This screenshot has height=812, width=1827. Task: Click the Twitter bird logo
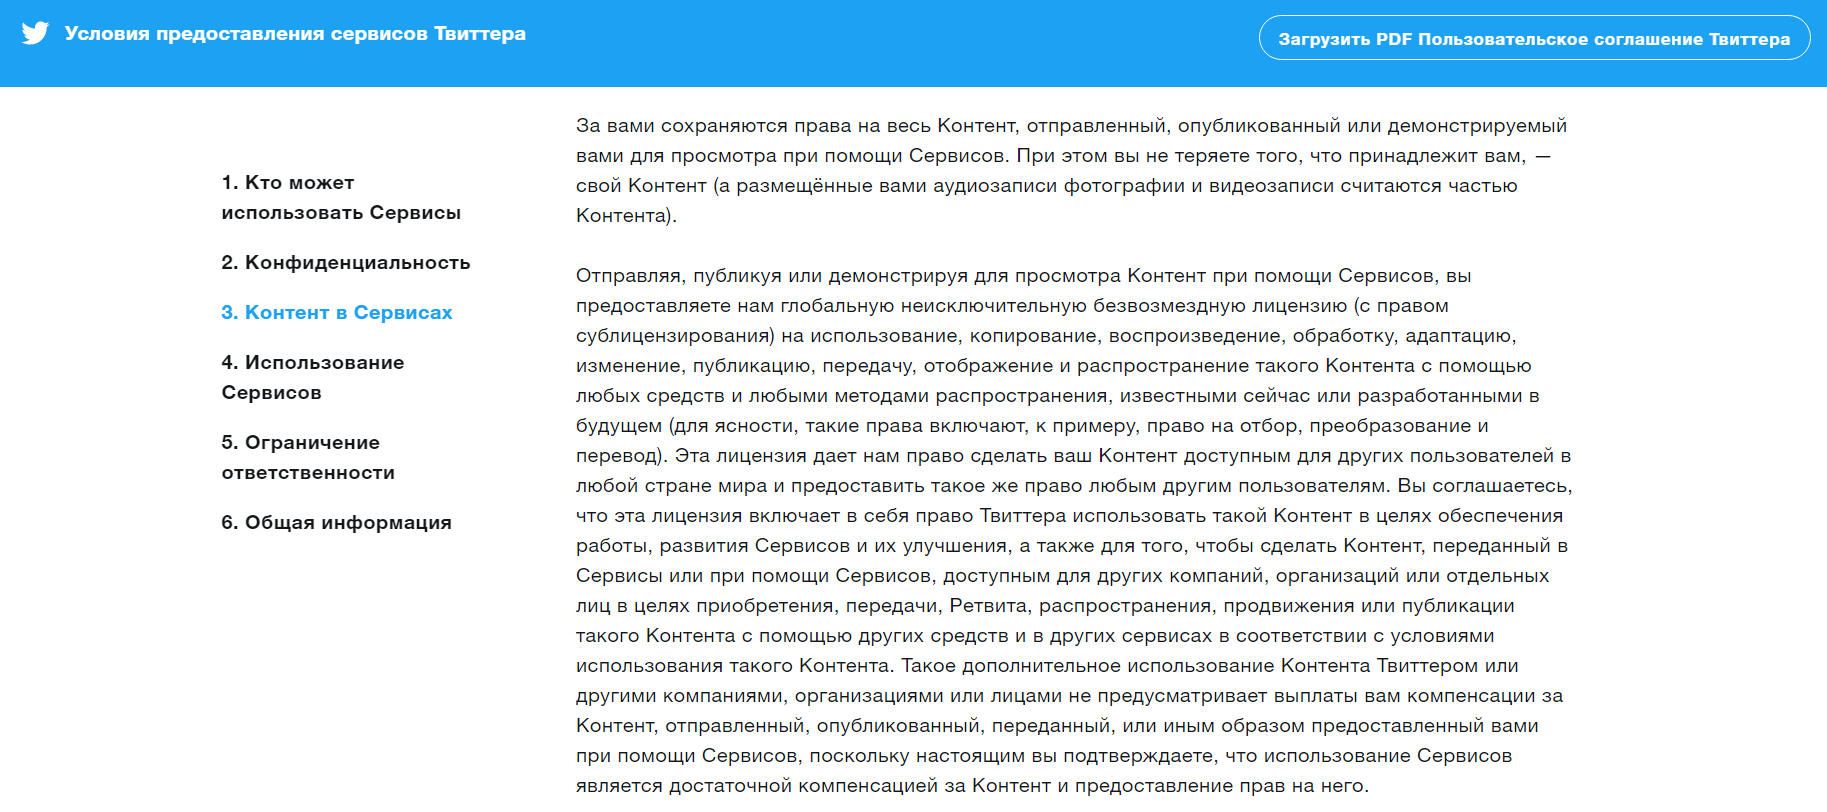tap(35, 33)
